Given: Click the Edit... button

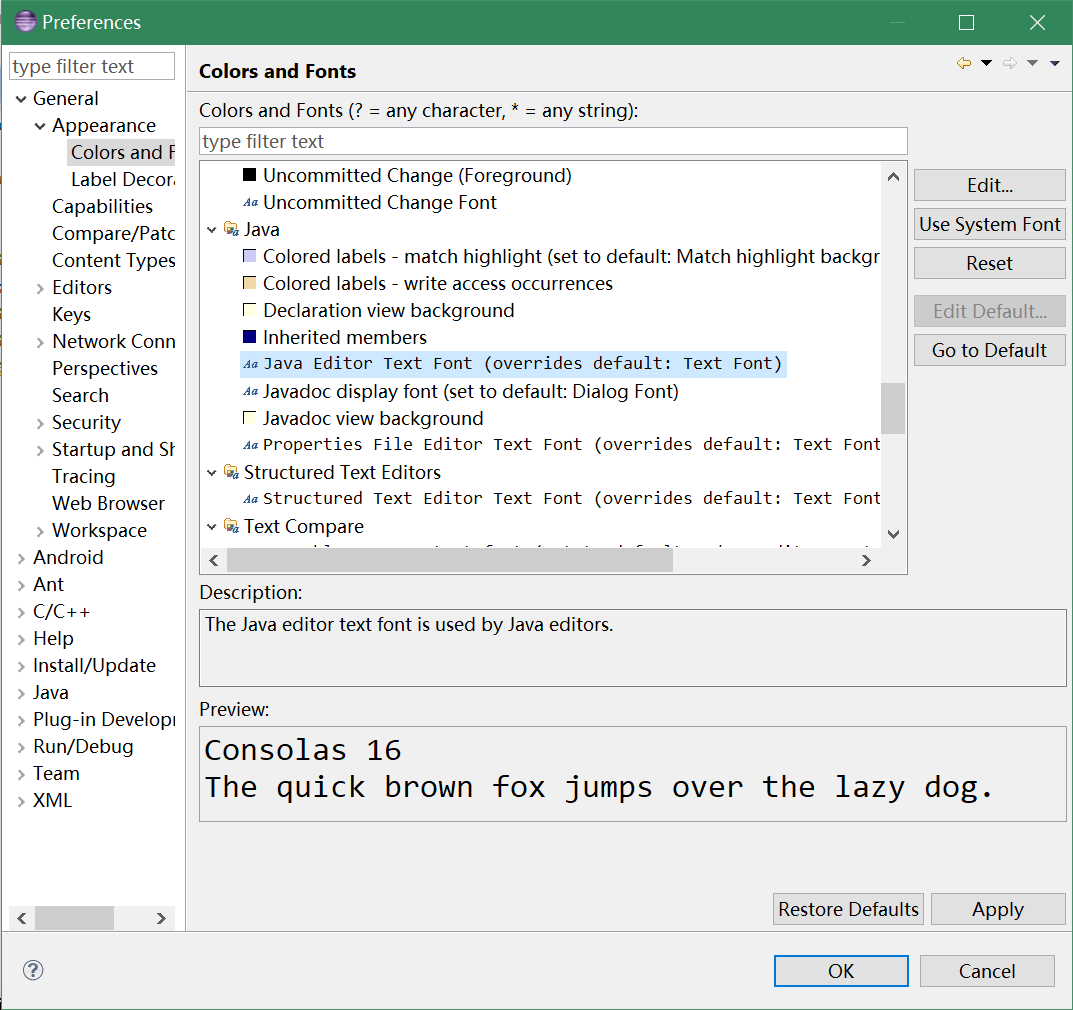Looking at the screenshot, I should coord(989,185).
